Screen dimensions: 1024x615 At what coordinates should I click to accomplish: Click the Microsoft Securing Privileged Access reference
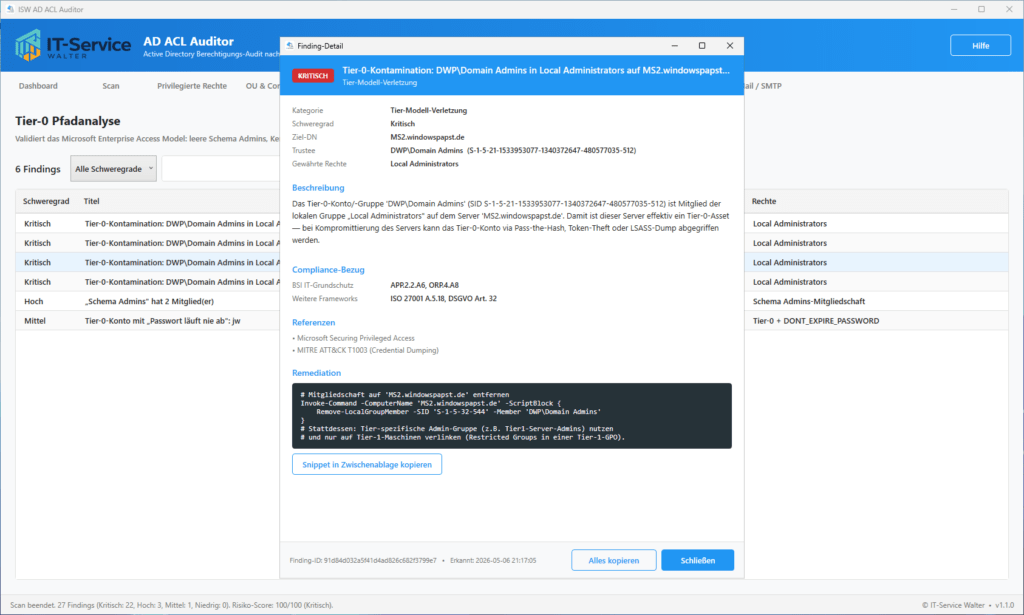point(353,338)
